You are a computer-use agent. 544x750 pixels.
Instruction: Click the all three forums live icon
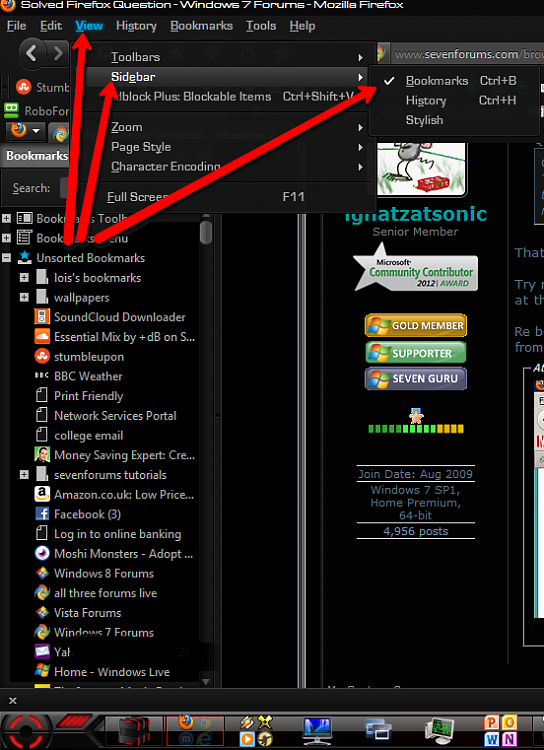42,593
